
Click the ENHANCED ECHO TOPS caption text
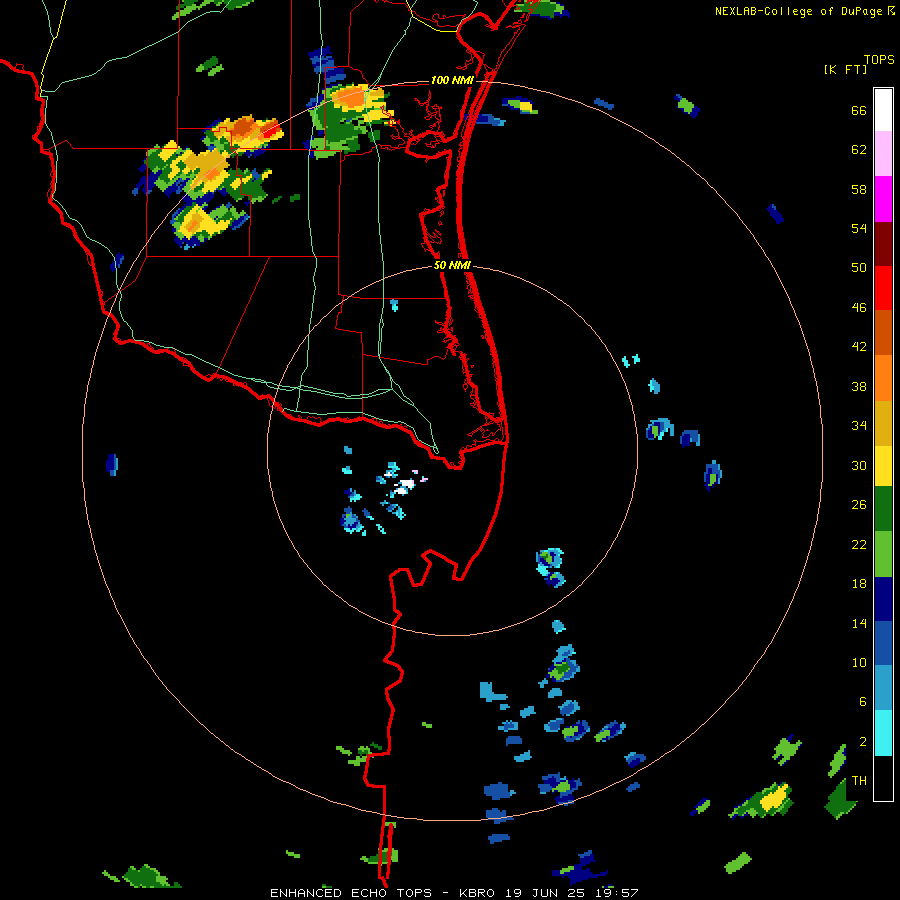tap(351, 893)
